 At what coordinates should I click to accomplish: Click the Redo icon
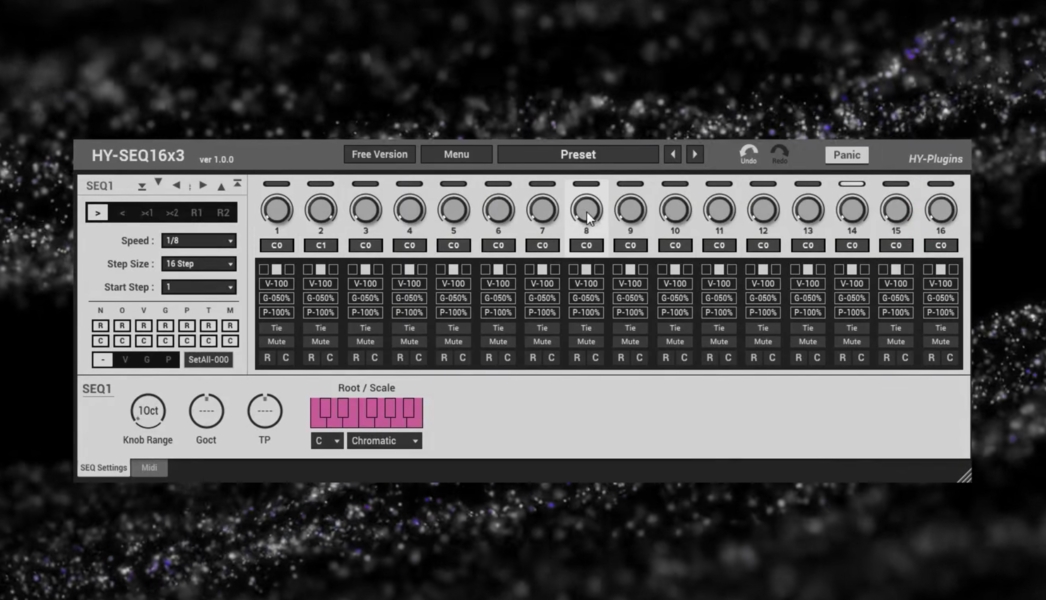[x=780, y=150]
